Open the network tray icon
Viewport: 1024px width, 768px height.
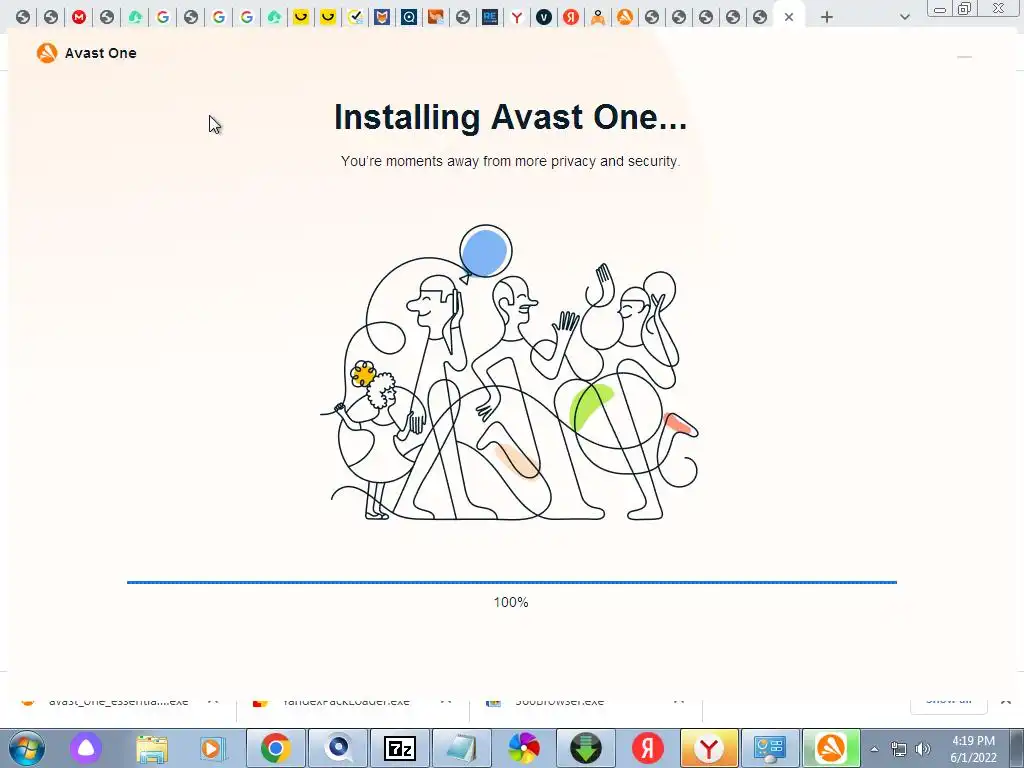[899, 749]
